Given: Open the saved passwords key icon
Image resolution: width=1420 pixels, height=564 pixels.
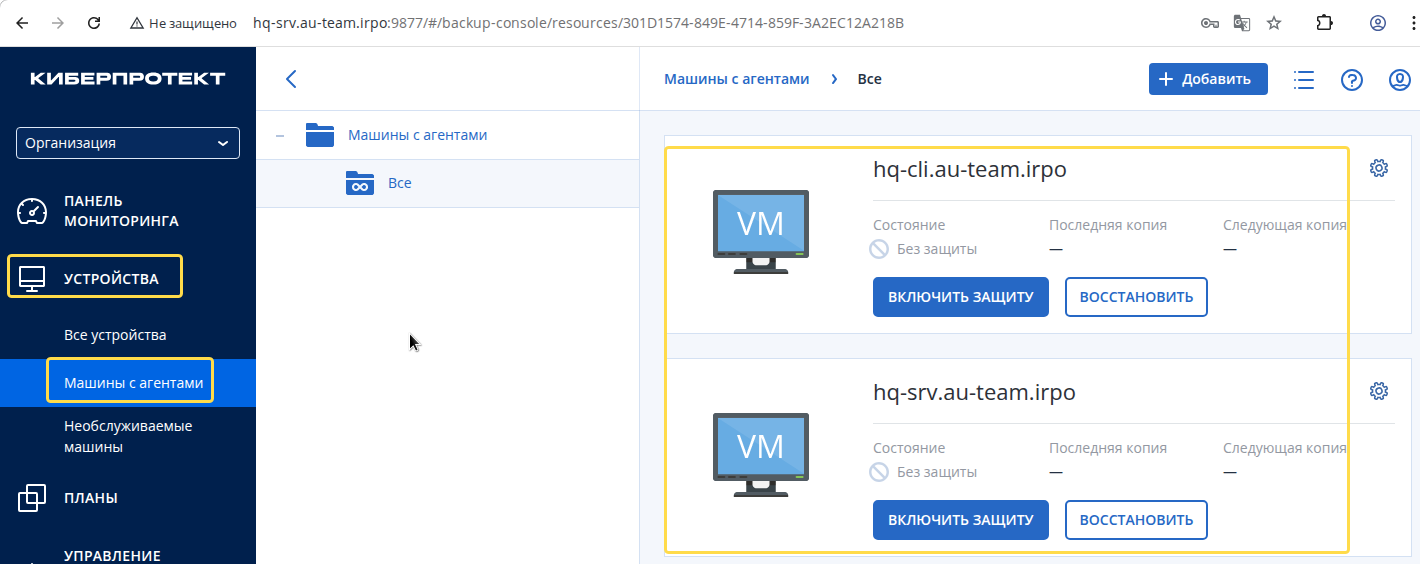Looking at the screenshot, I should tap(1210, 22).
